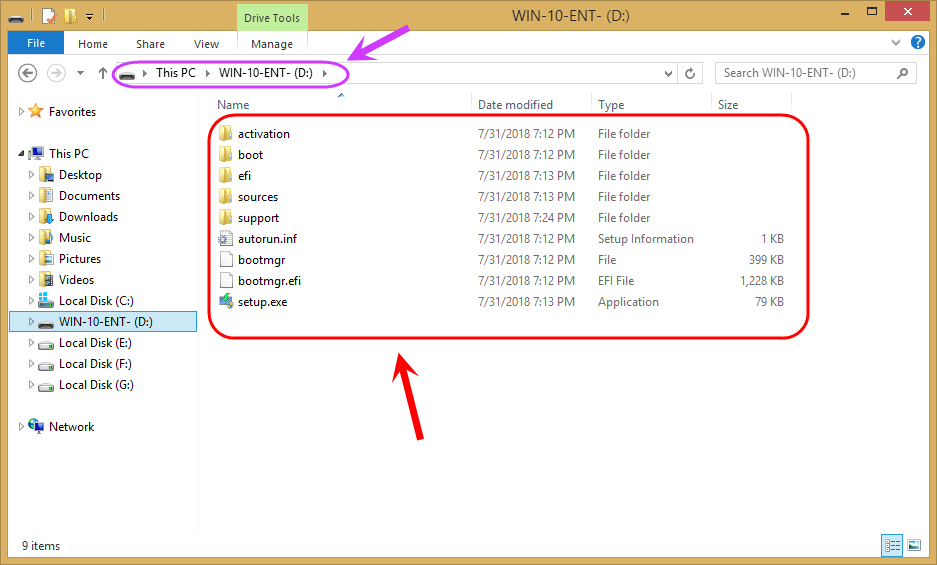Viewport: 937px width, 565px height.
Task: Select Local Disk (F:) in navigation pane
Action: click(95, 364)
